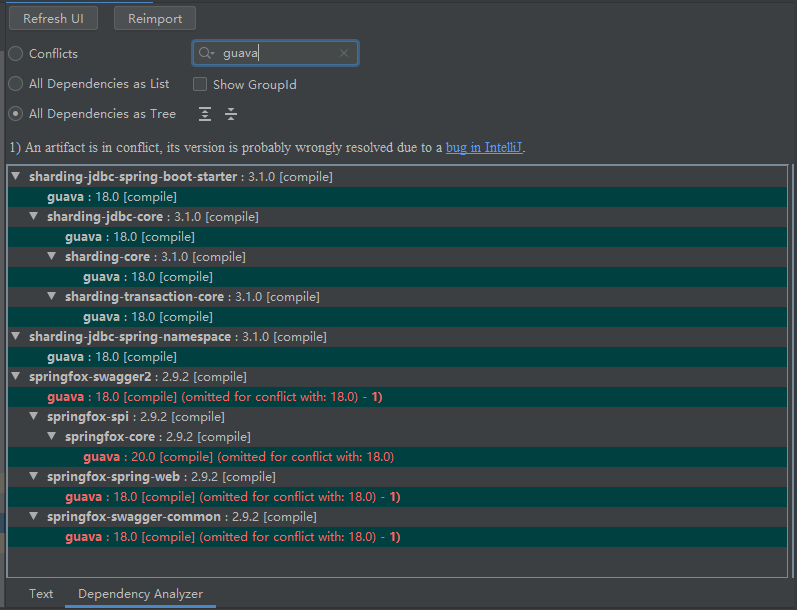Collapse the sharding-core node

pos(52,256)
